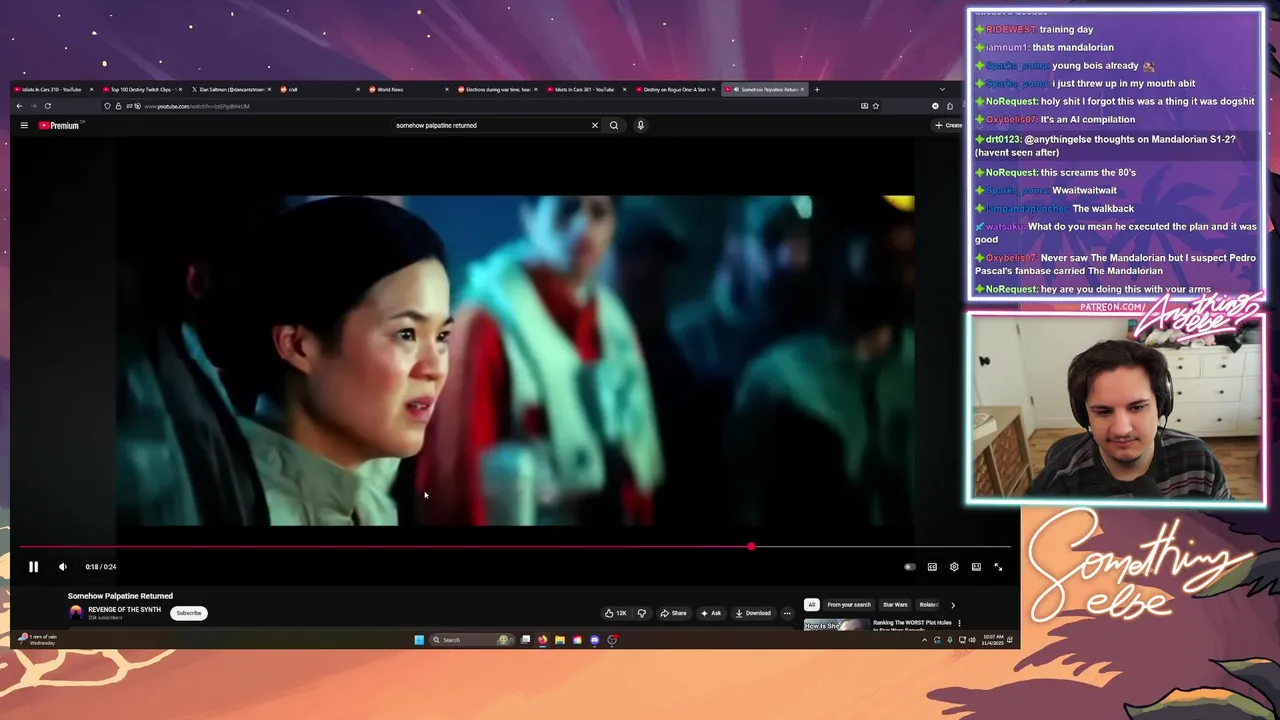Open REVENGE OF THE SYNTH channel name link

pos(124,609)
